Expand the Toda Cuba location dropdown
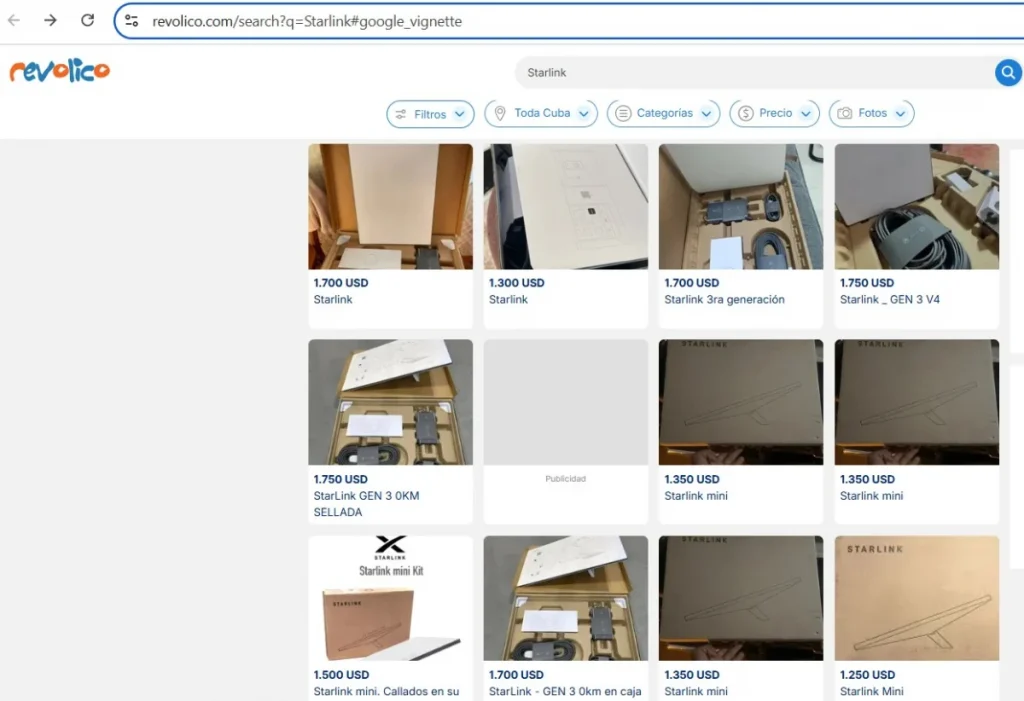Viewport: 1024px width, 701px height. [541, 113]
